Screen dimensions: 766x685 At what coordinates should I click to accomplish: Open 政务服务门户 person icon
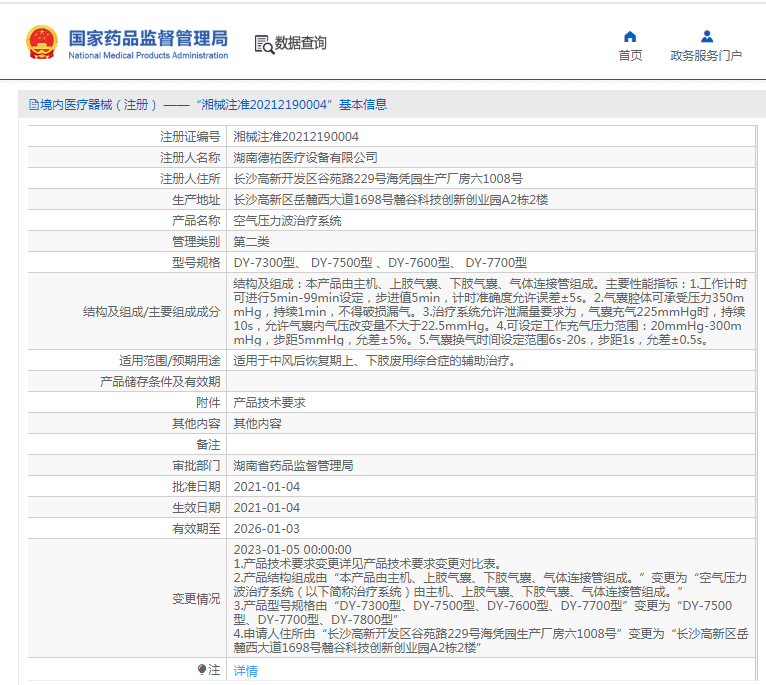[x=706, y=37]
